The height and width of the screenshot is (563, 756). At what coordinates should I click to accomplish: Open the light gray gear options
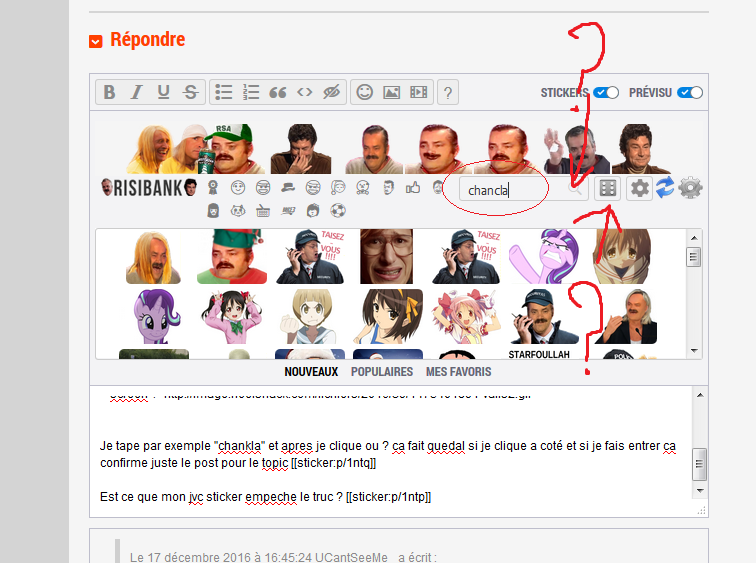pos(690,188)
